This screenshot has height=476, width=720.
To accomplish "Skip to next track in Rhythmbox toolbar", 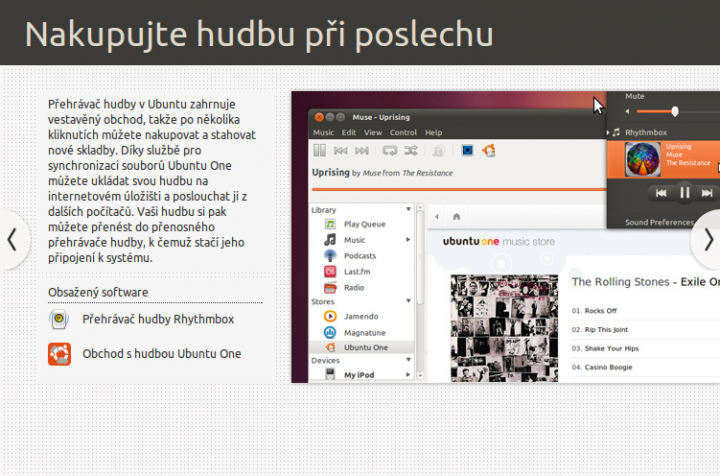I will pyautogui.click(x=362, y=151).
